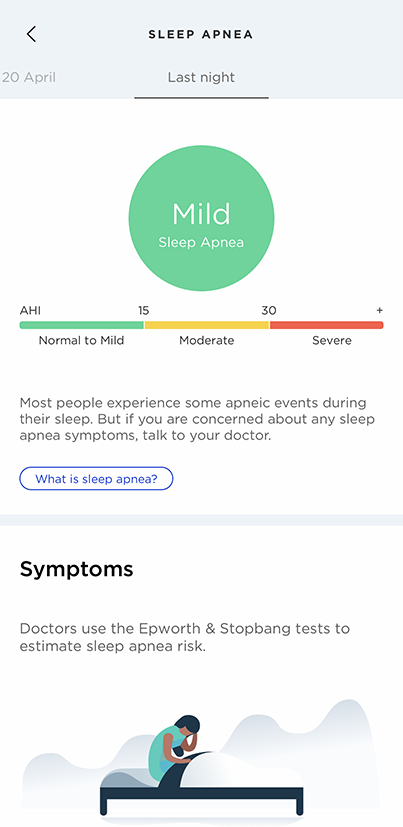Viewport: 403px width, 827px height.
Task: Tap the Symptoms heading
Action: tap(76, 570)
